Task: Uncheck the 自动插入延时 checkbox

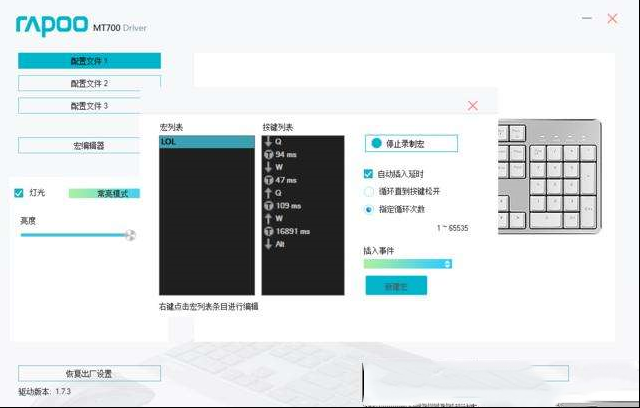Action: [368, 174]
